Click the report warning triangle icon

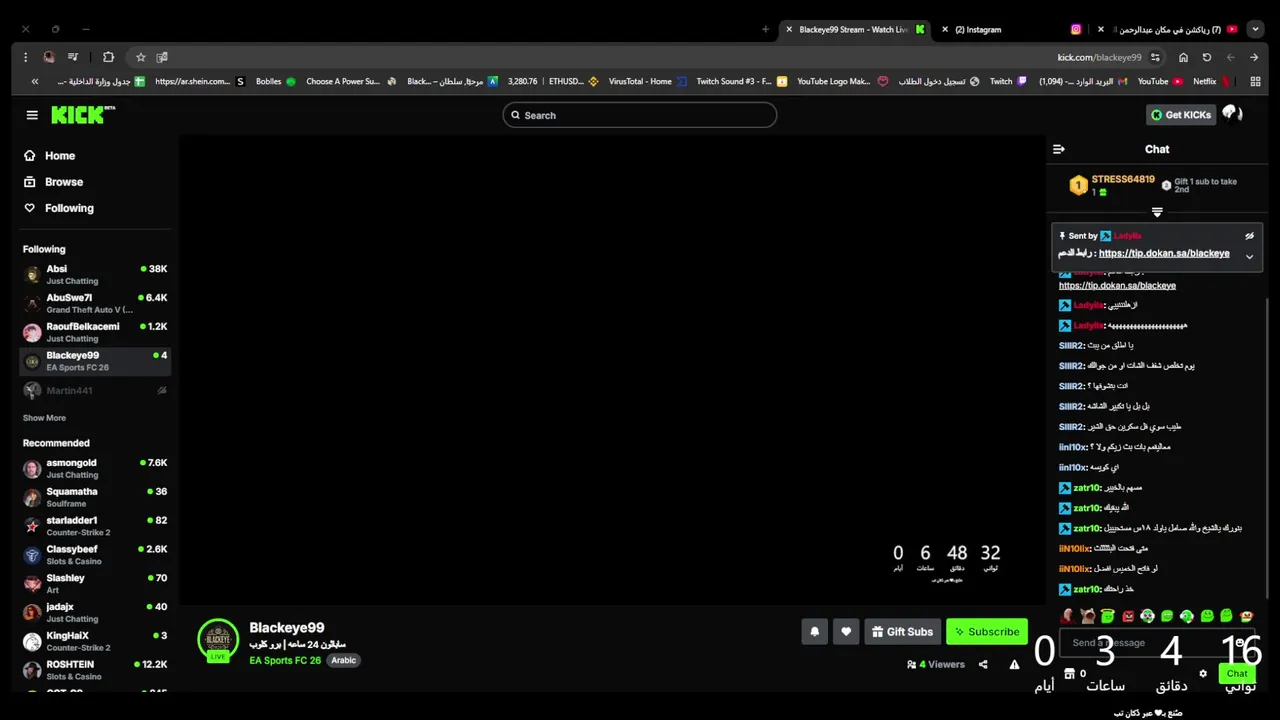(x=1014, y=664)
